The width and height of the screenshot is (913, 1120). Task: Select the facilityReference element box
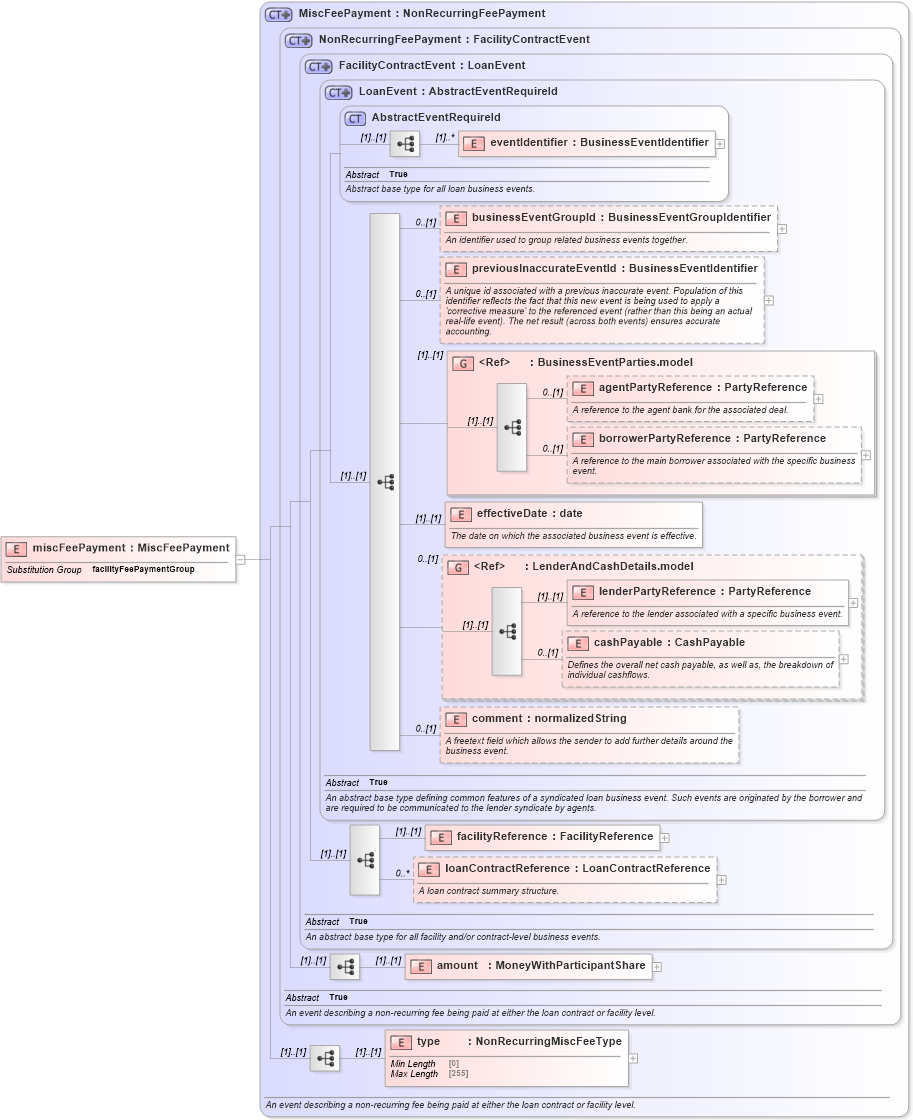541,837
